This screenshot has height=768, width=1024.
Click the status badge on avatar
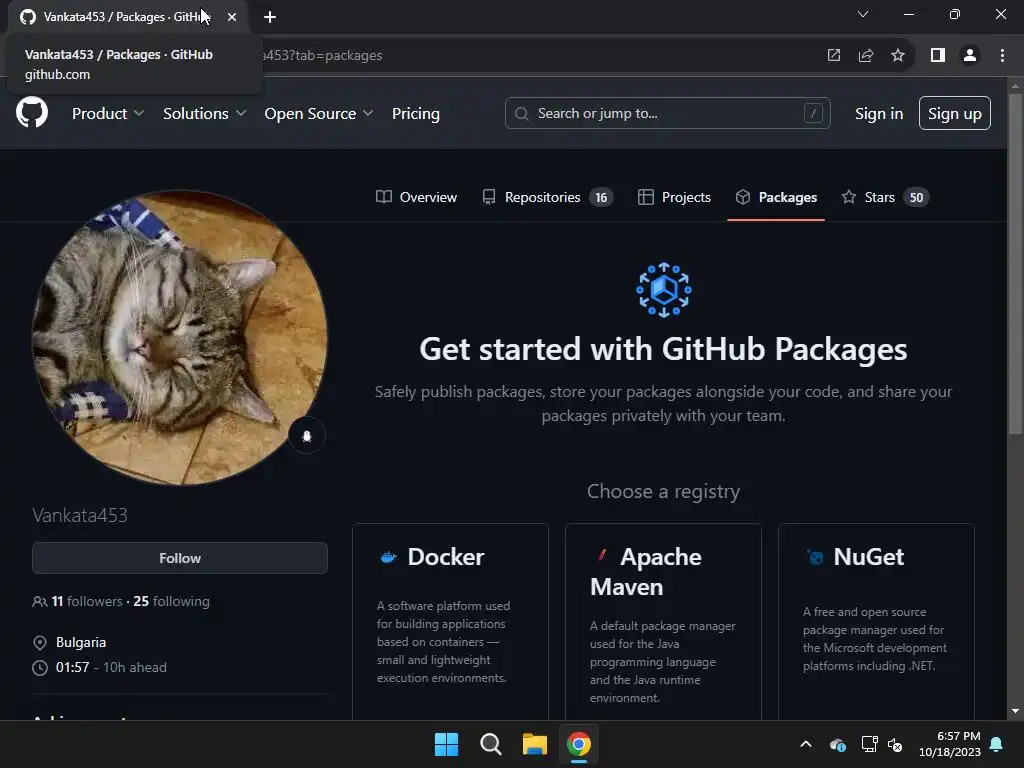tap(307, 436)
